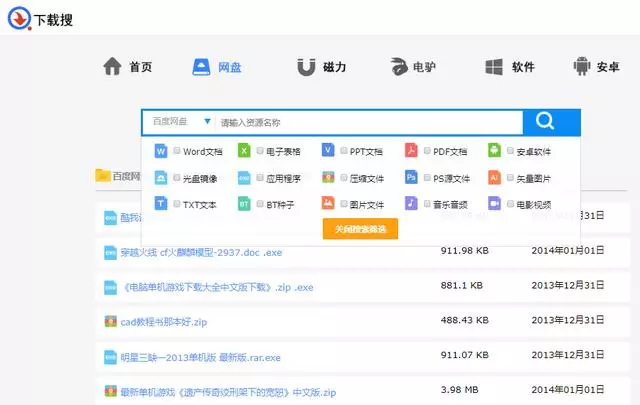Open the 首页 tab

pos(128,67)
